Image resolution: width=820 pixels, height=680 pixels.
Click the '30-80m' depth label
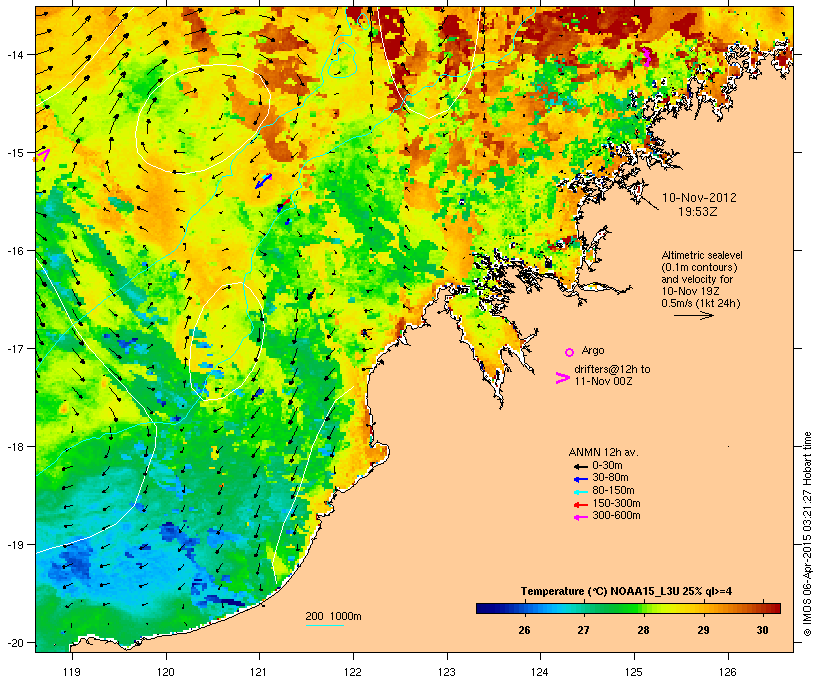[x=610, y=478]
